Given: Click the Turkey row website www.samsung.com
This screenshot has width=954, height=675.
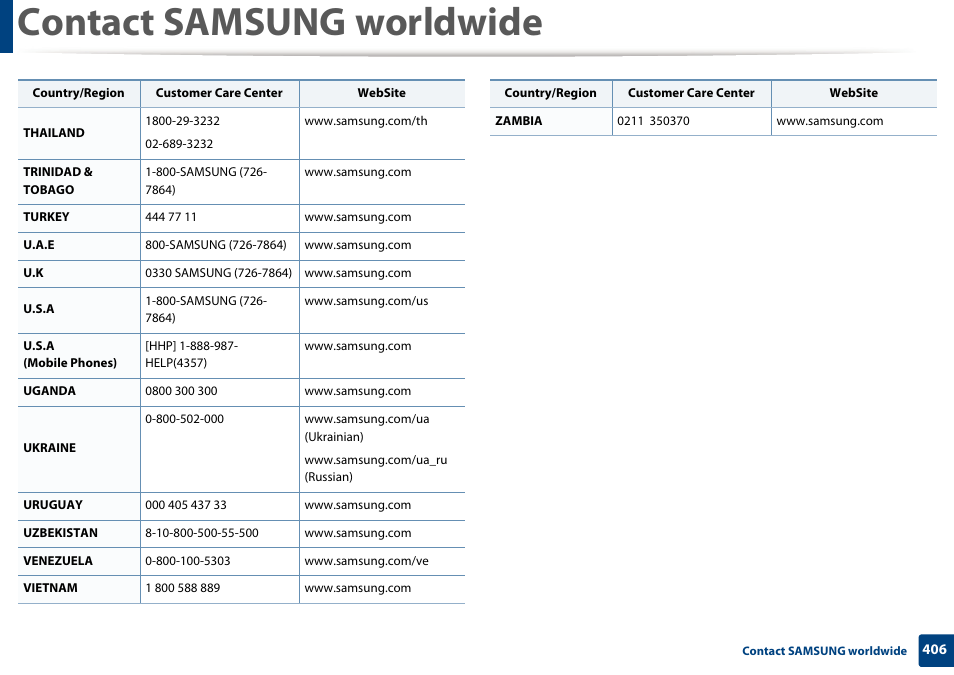Looking at the screenshot, I should [x=358, y=217].
